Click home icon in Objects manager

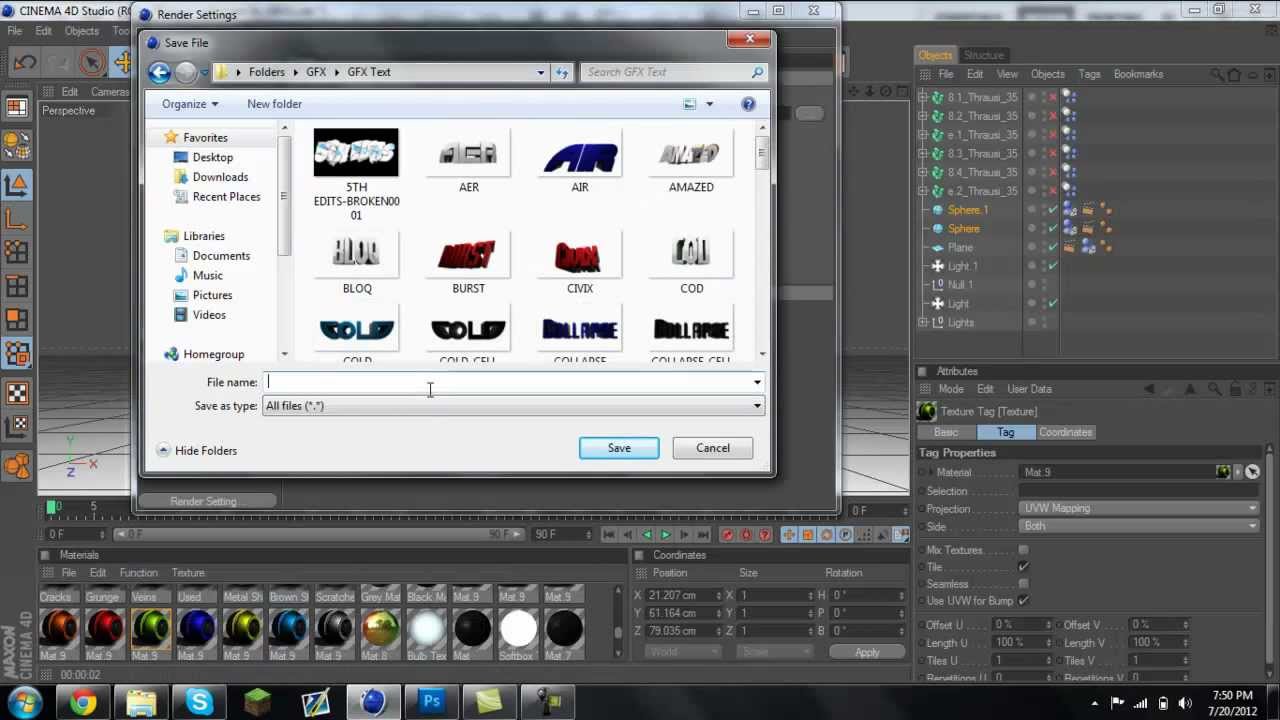click(x=1234, y=74)
